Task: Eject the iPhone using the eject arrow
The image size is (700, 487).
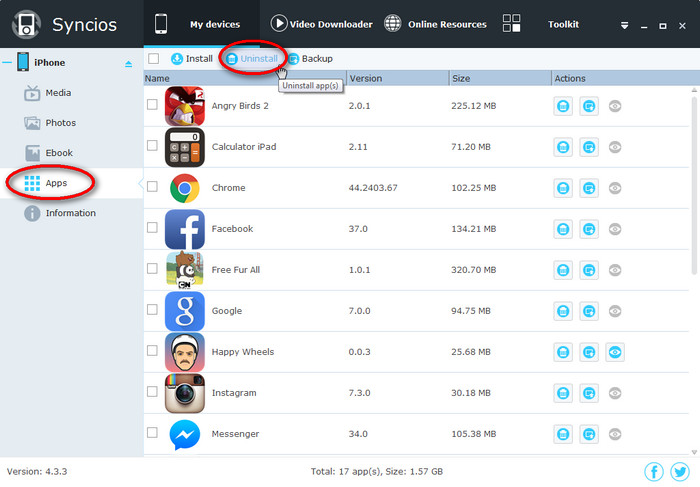Action: (129, 64)
